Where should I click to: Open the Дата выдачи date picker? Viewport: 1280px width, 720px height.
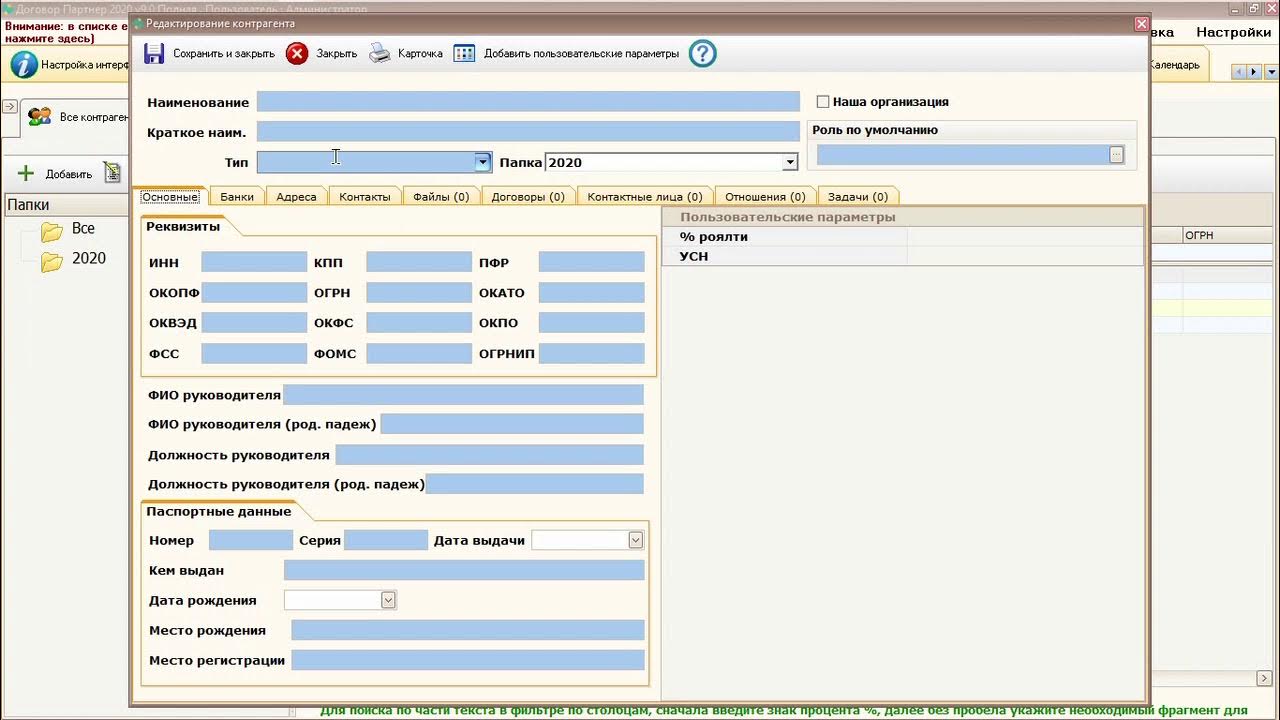[635, 540]
